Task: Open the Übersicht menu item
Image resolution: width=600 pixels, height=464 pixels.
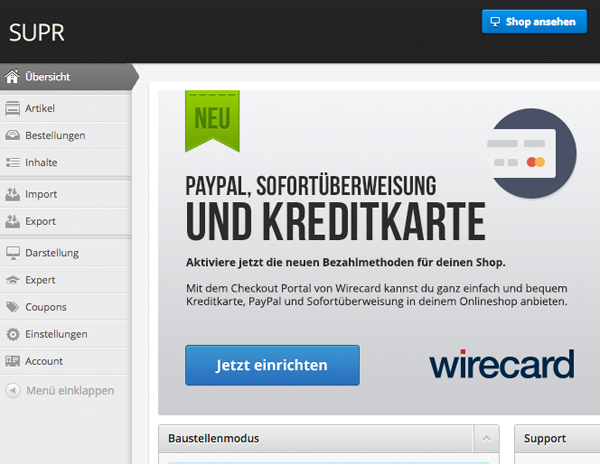Action: (66, 77)
